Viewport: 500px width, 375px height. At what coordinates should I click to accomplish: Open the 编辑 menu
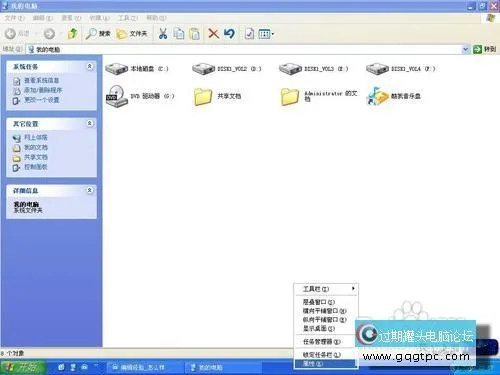coord(43,18)
